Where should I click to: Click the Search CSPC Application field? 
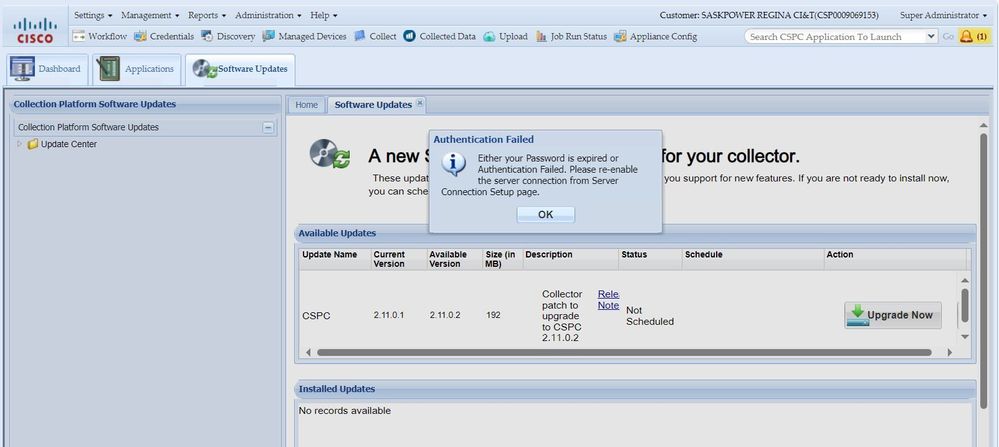point(835,36)
